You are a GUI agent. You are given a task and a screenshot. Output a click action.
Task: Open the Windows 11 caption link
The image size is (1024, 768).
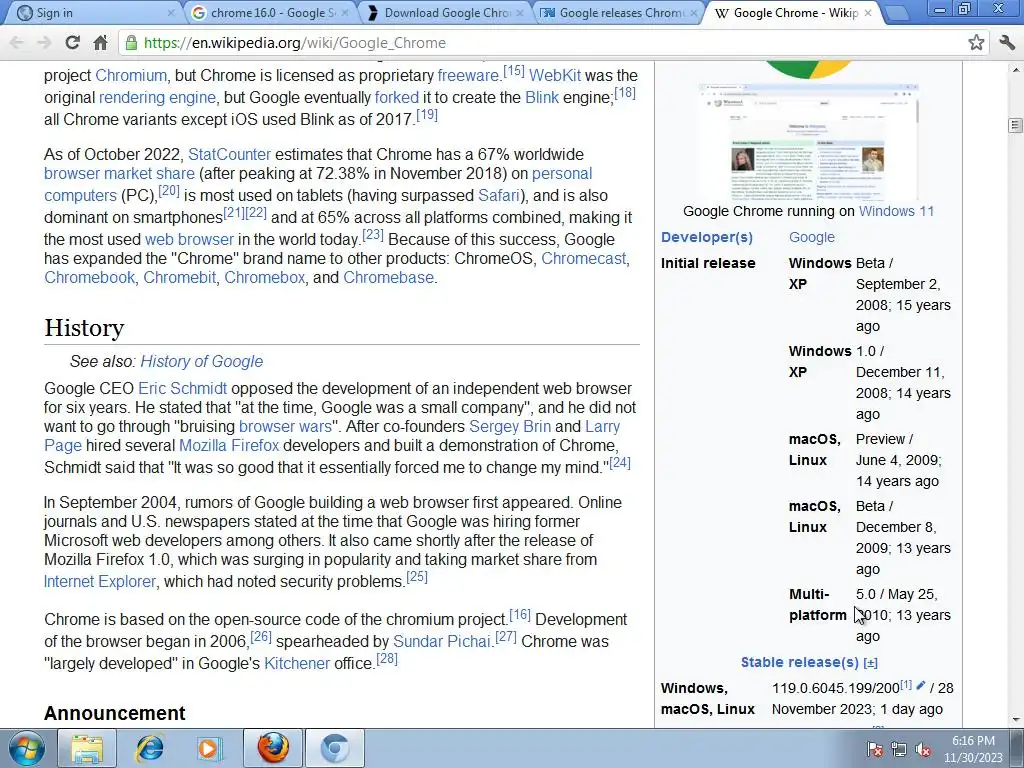click(896, 212)
